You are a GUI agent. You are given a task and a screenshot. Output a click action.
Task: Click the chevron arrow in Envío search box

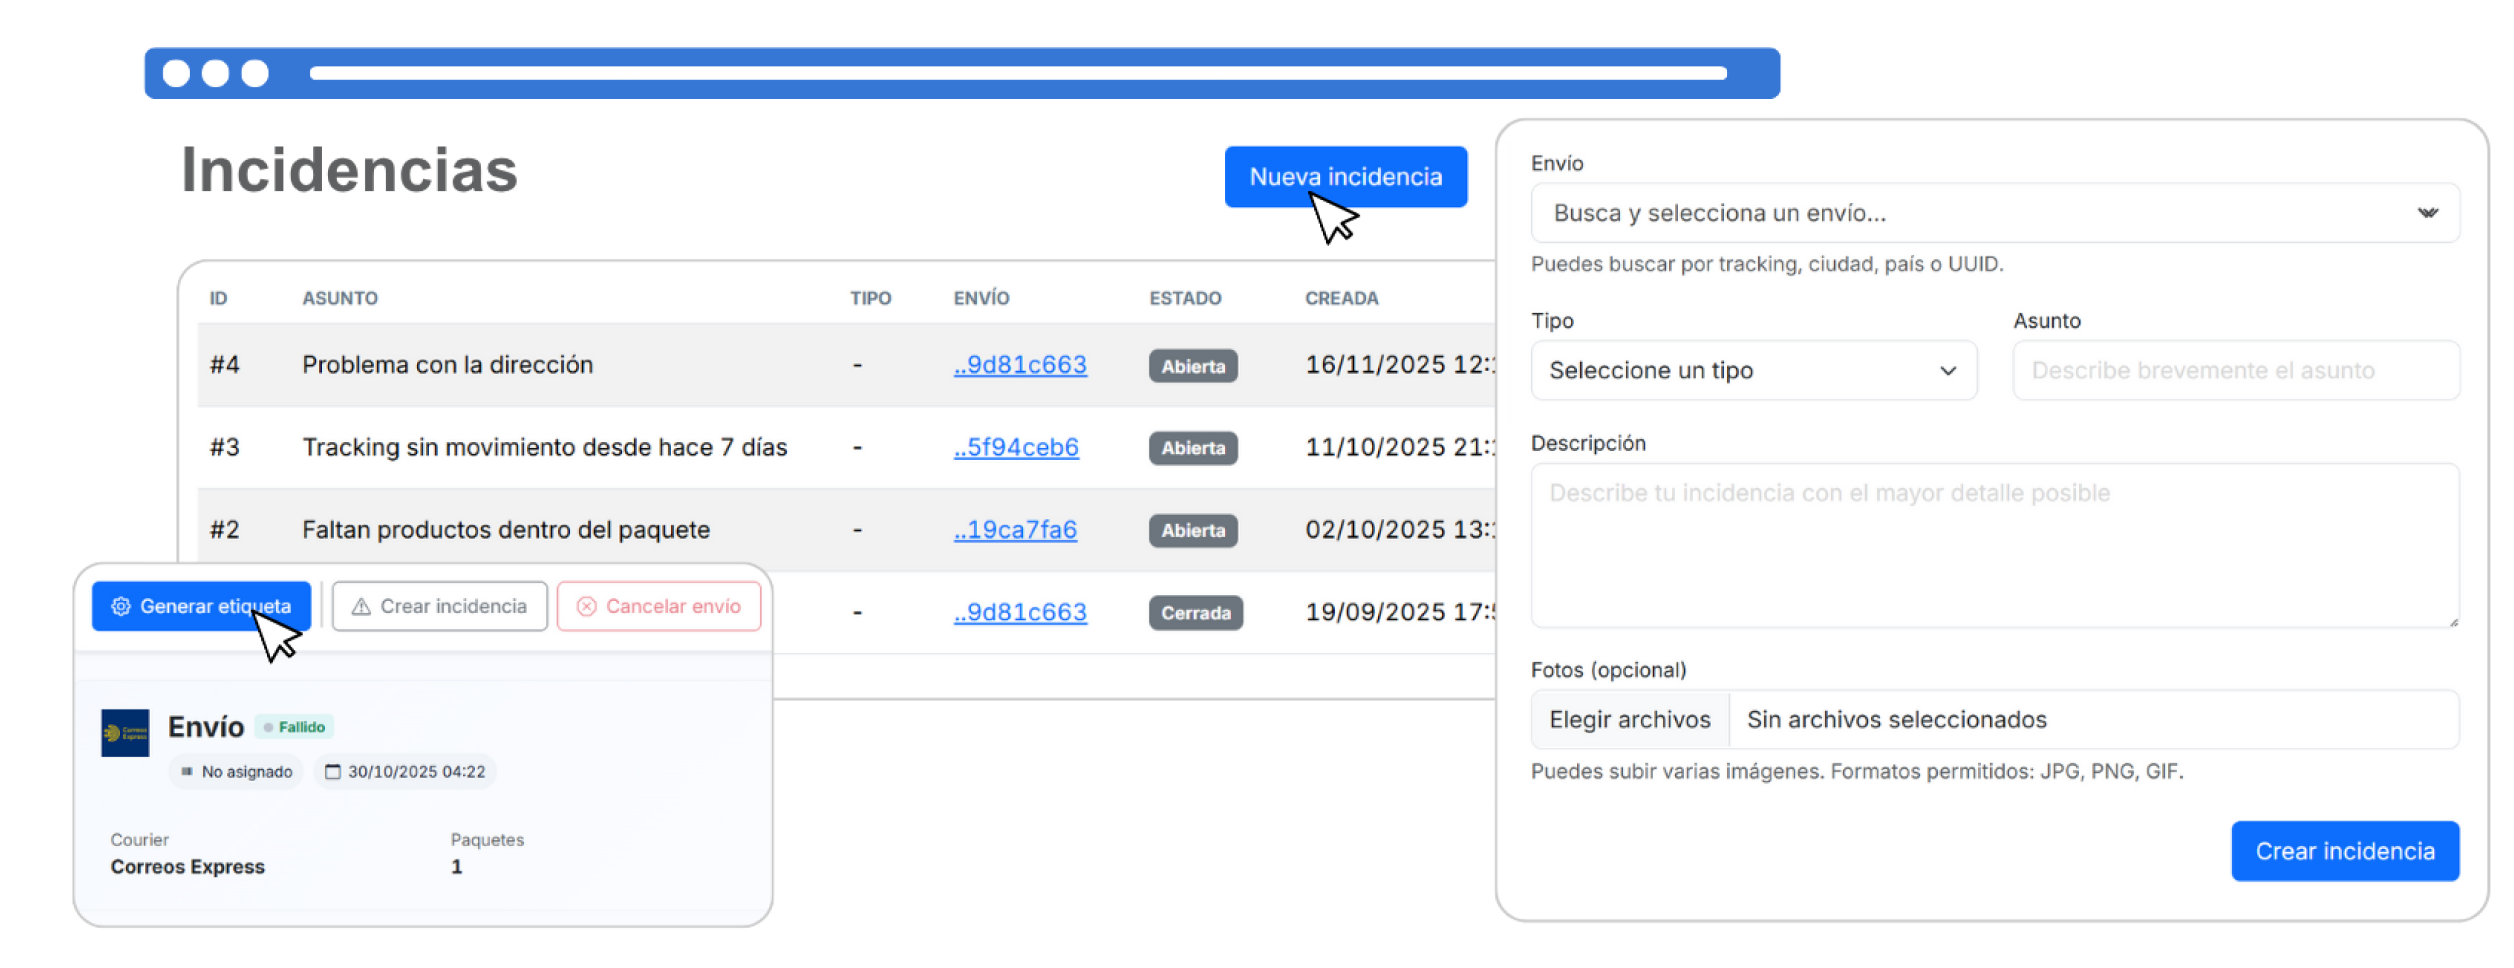click(2427, 213)
